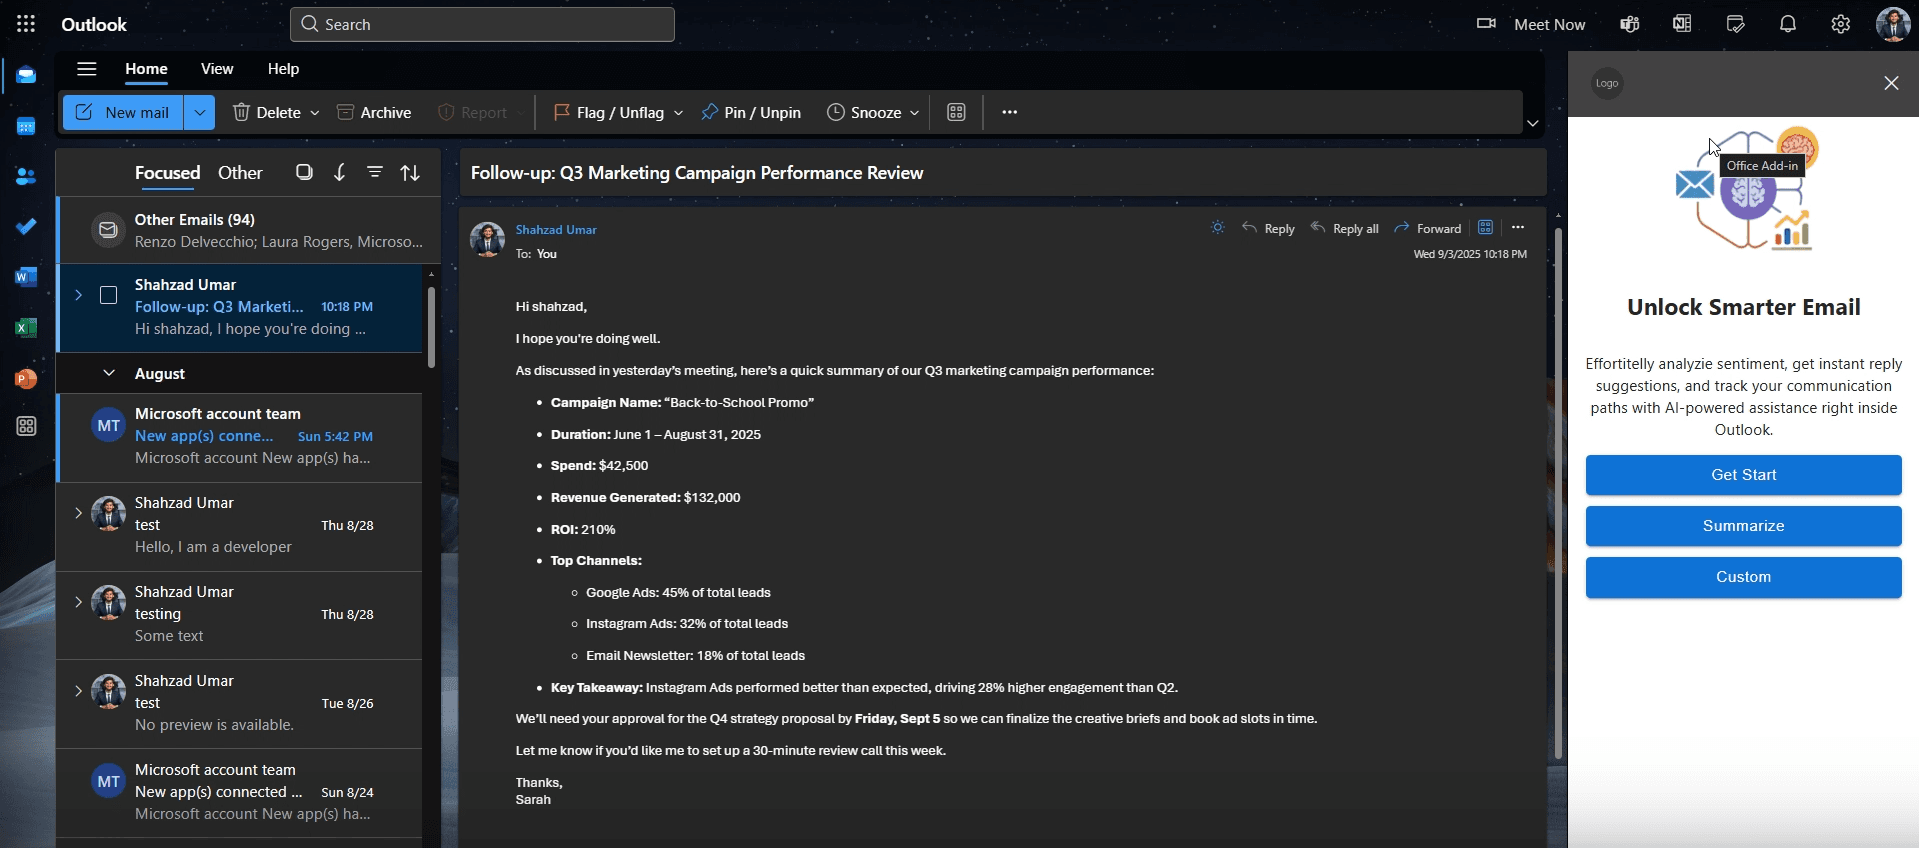Open Calendar in the left sidebar
The width and height of the screenshot is (1919, 848).
coord(26,126)
